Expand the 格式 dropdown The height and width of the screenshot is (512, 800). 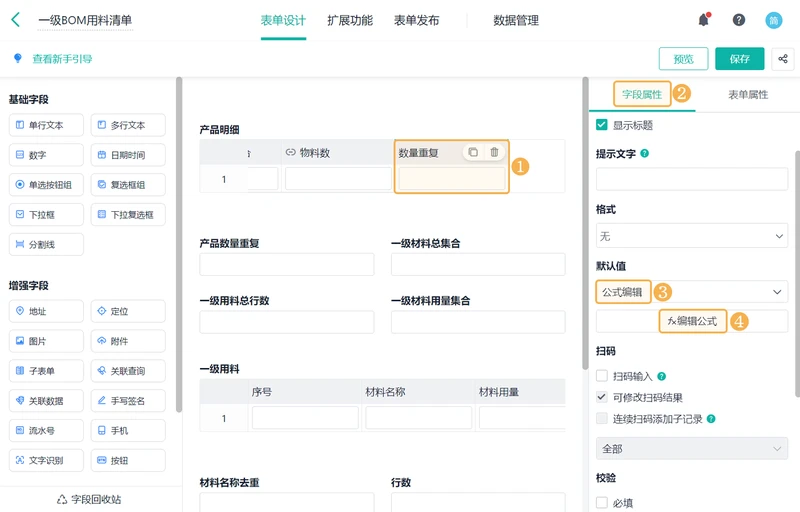692,236
